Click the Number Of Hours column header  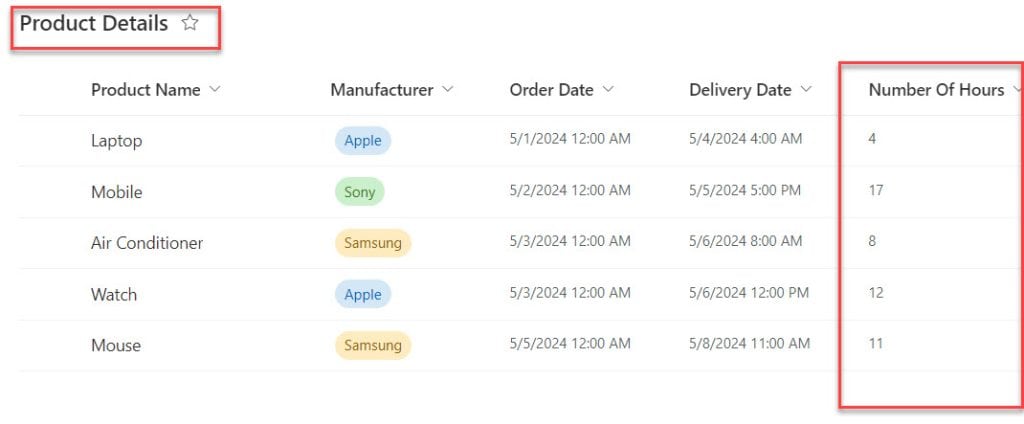936,90
